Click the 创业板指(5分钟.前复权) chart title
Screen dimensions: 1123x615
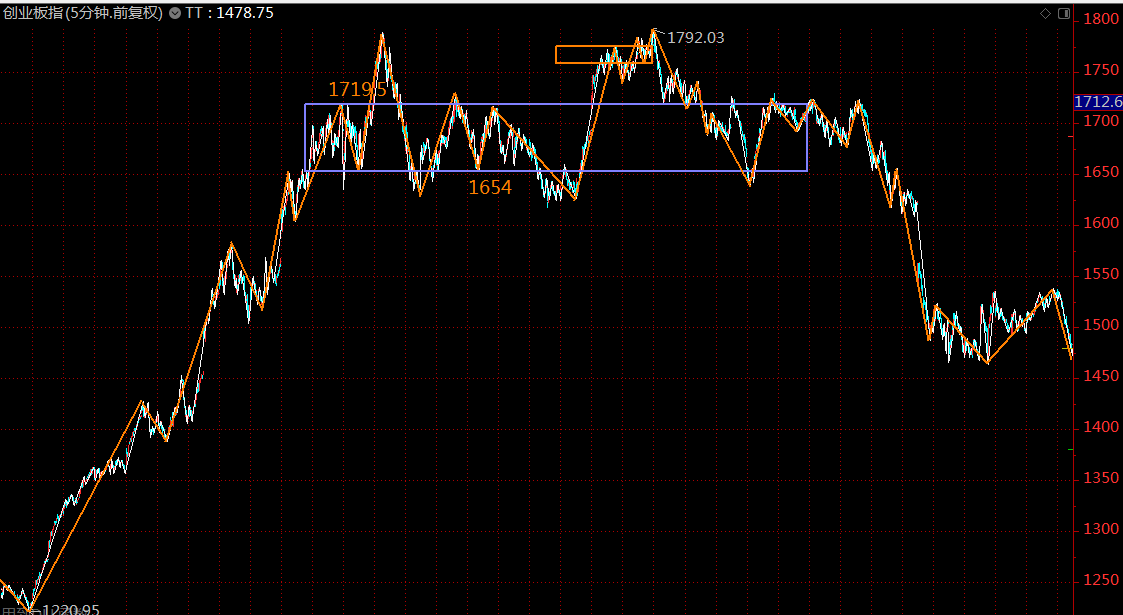(x=83, y=13)
